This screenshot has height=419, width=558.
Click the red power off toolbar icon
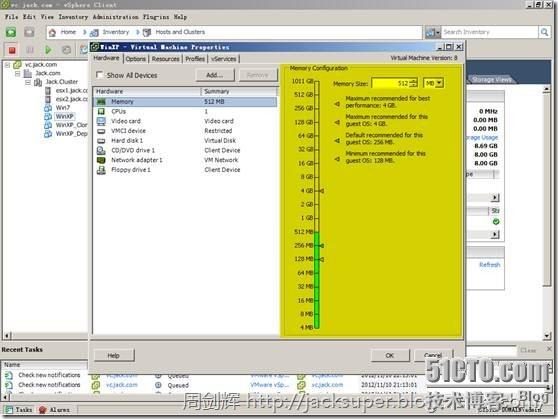pyautogui.click(x=12, y=50)
